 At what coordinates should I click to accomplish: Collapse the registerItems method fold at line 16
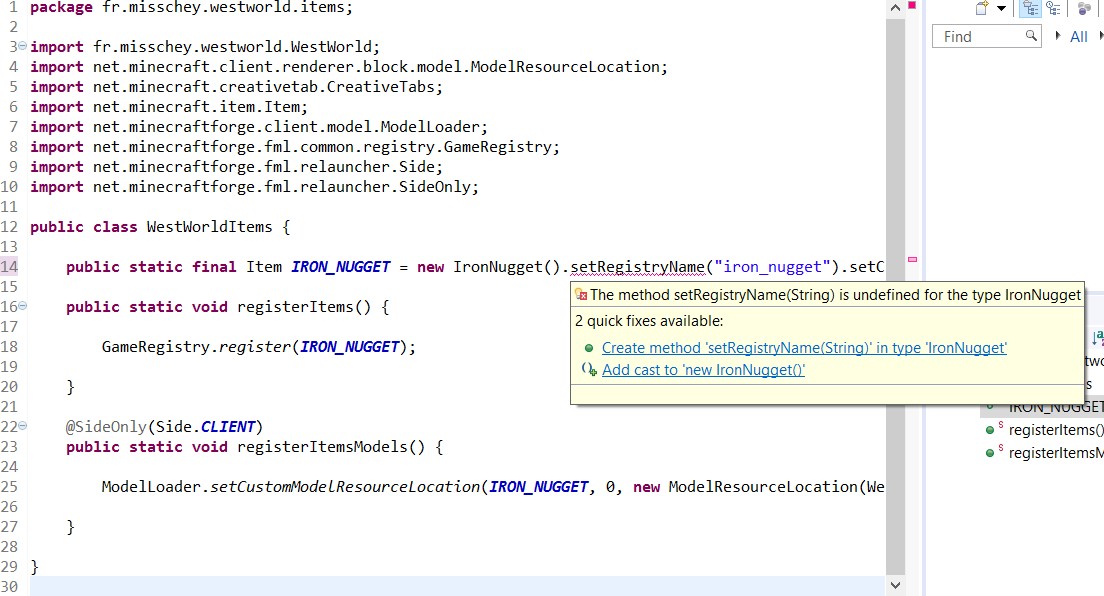click(x=22, y=307)
